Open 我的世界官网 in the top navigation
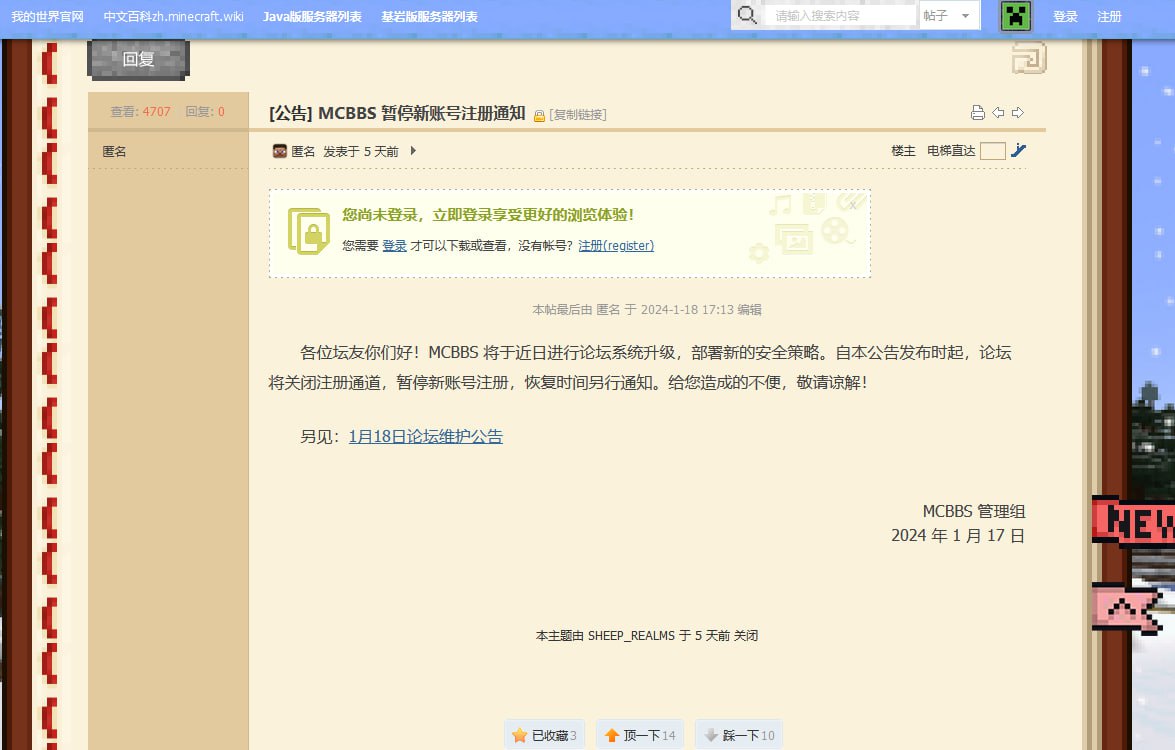The image size is (1175, 750). pos(47,16)
